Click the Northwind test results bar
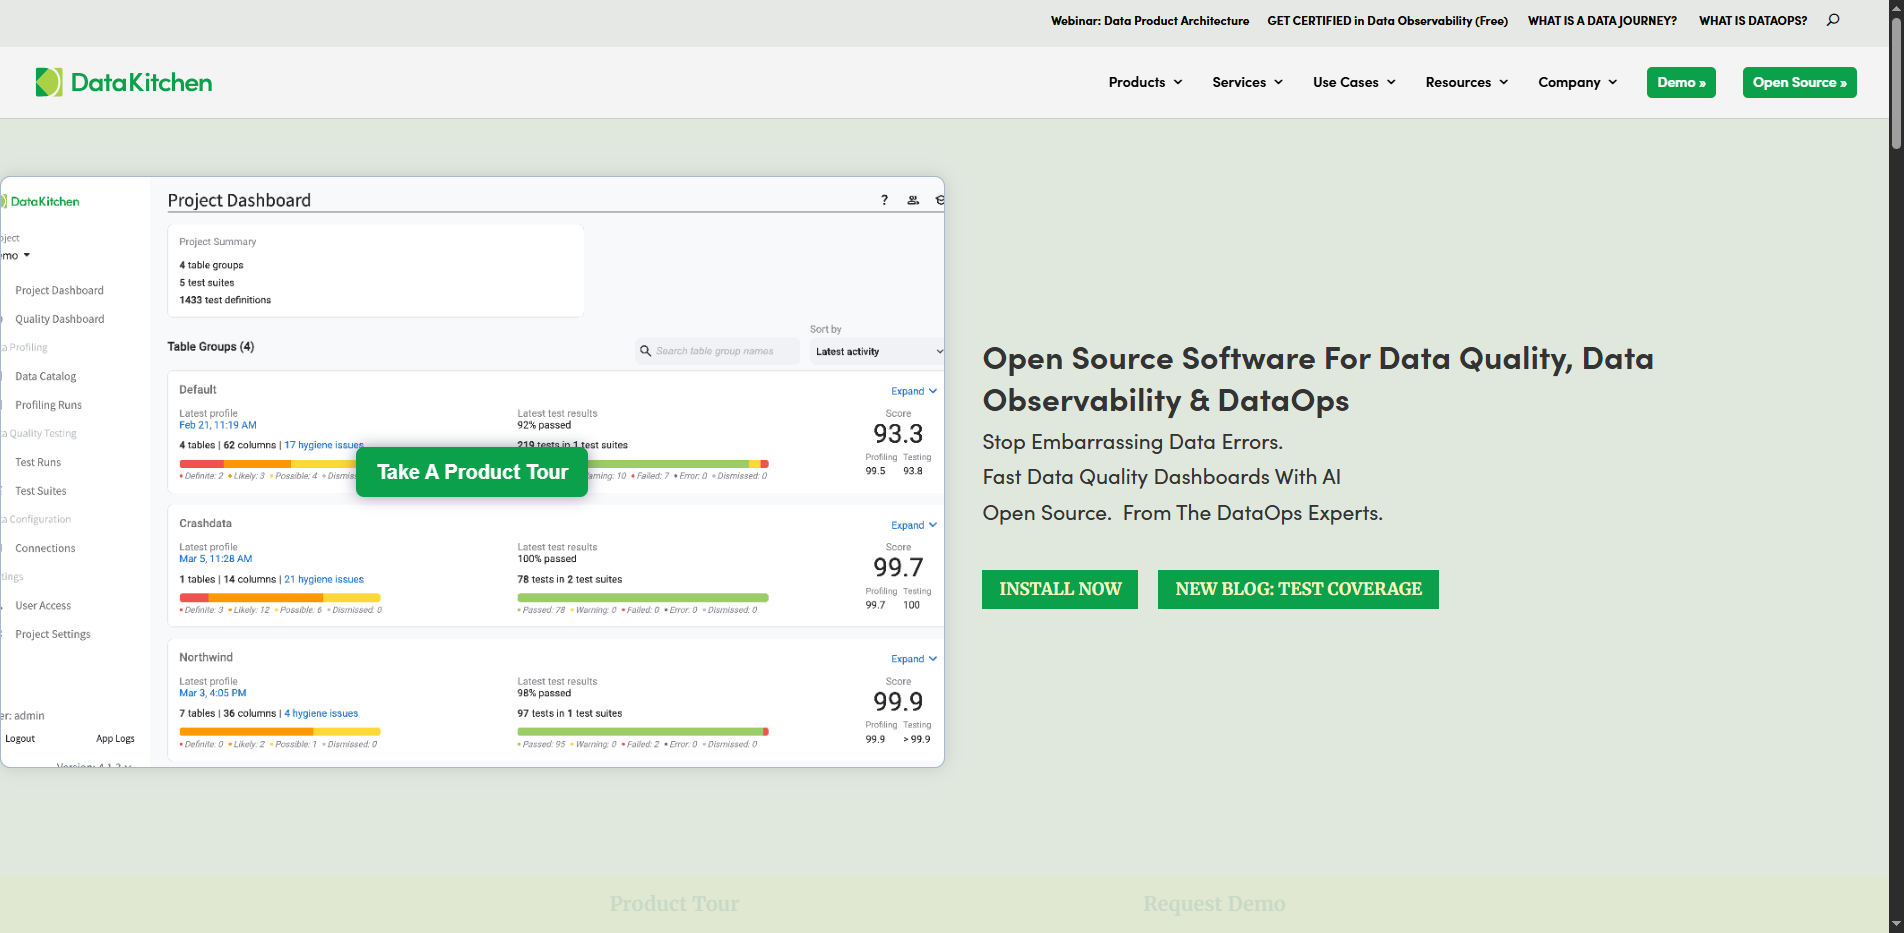The height and width of the screenshot is (933, 1904). pos(643,732)
